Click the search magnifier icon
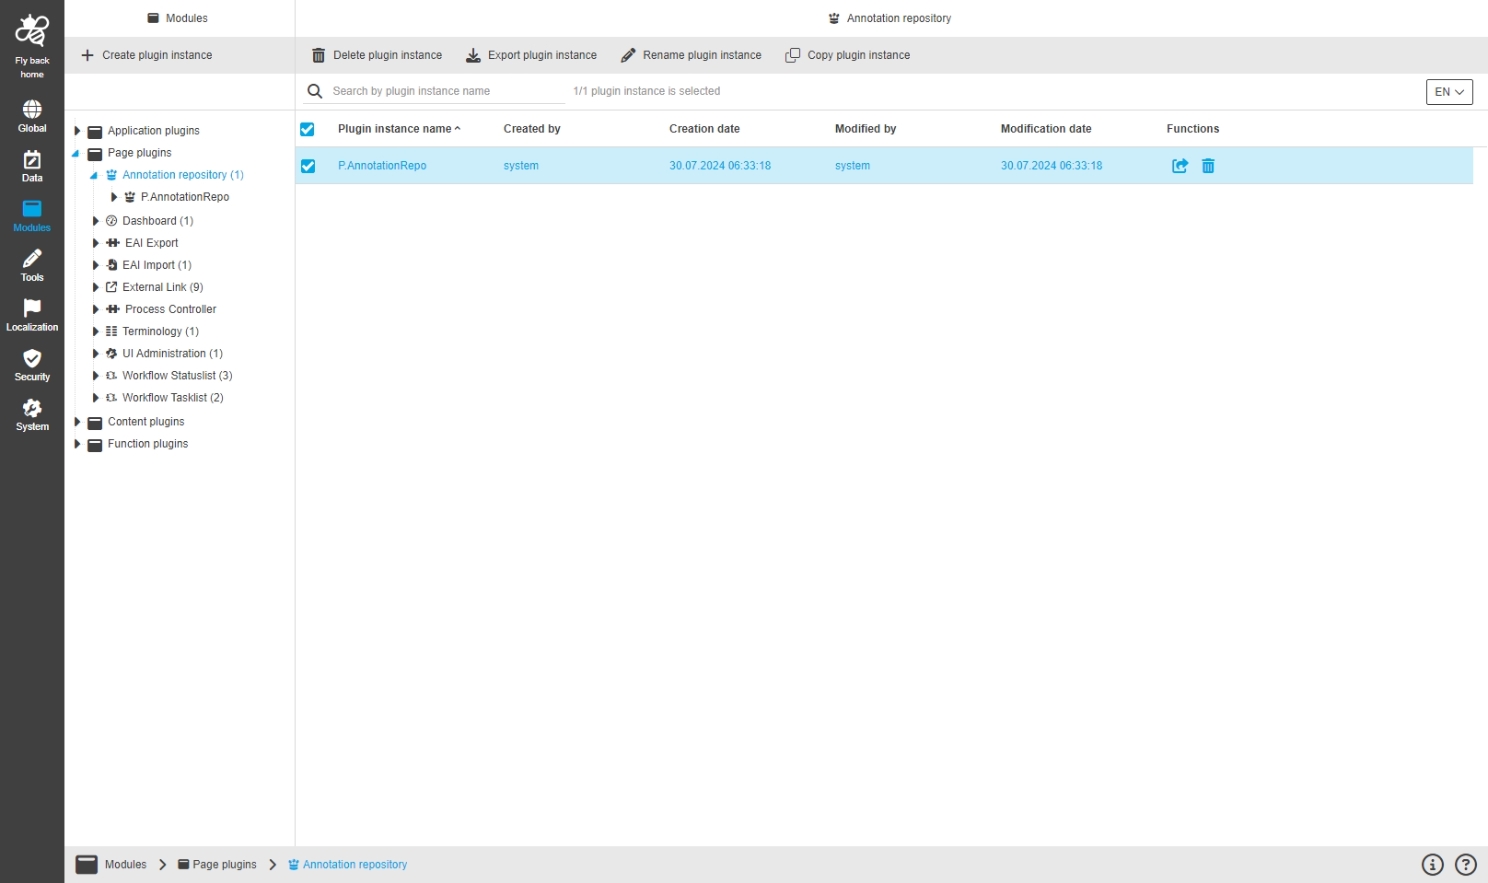This screenshot has height=883, width=1488. (x=315, y=91)
